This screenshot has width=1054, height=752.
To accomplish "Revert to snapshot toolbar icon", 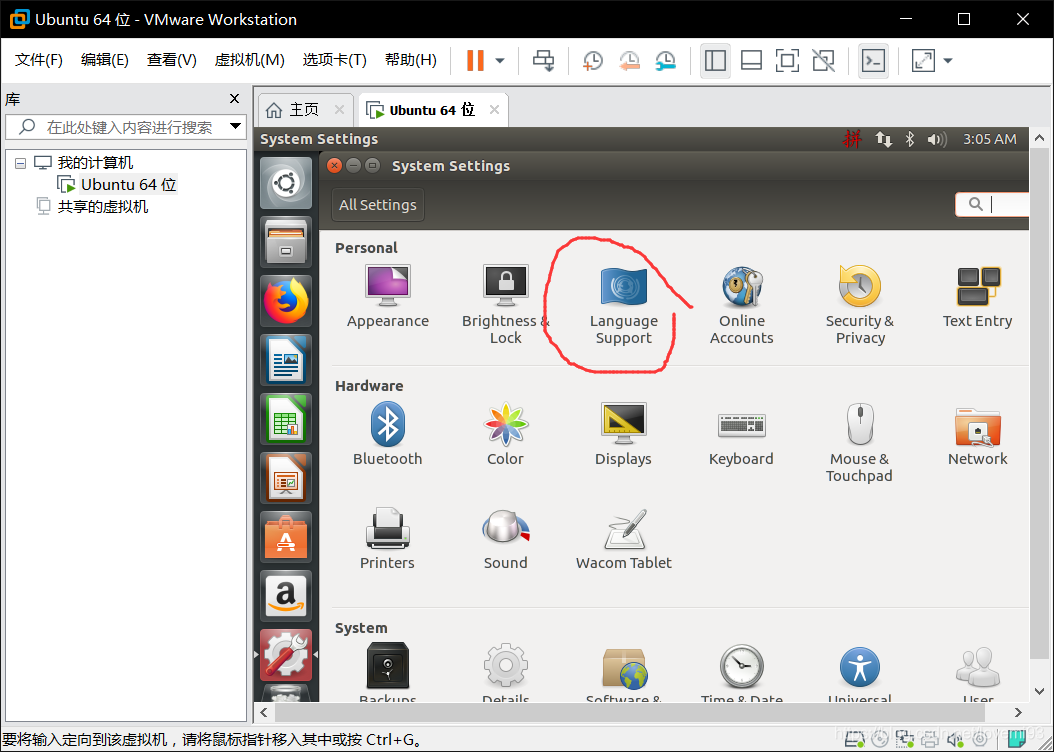I will click(629, 60).
